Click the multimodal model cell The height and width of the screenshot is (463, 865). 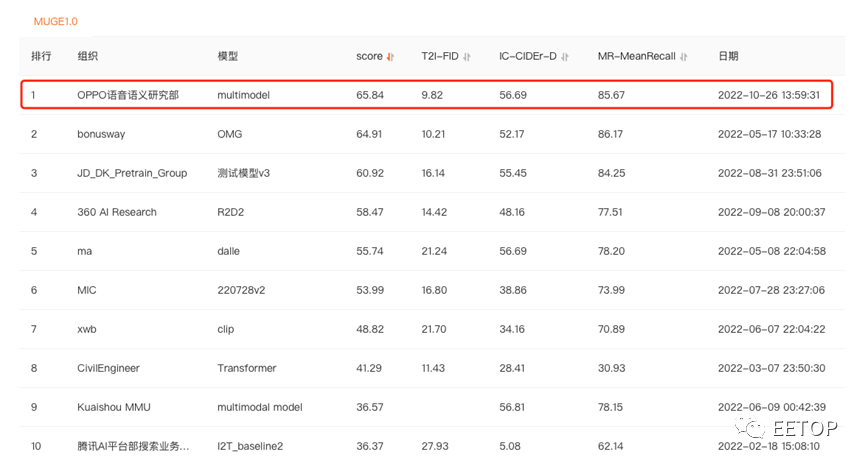(260, 407)
